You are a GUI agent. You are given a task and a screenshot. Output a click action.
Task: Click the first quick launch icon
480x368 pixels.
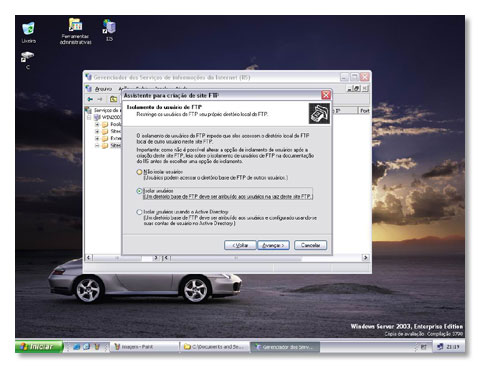[x=77, y=347]
